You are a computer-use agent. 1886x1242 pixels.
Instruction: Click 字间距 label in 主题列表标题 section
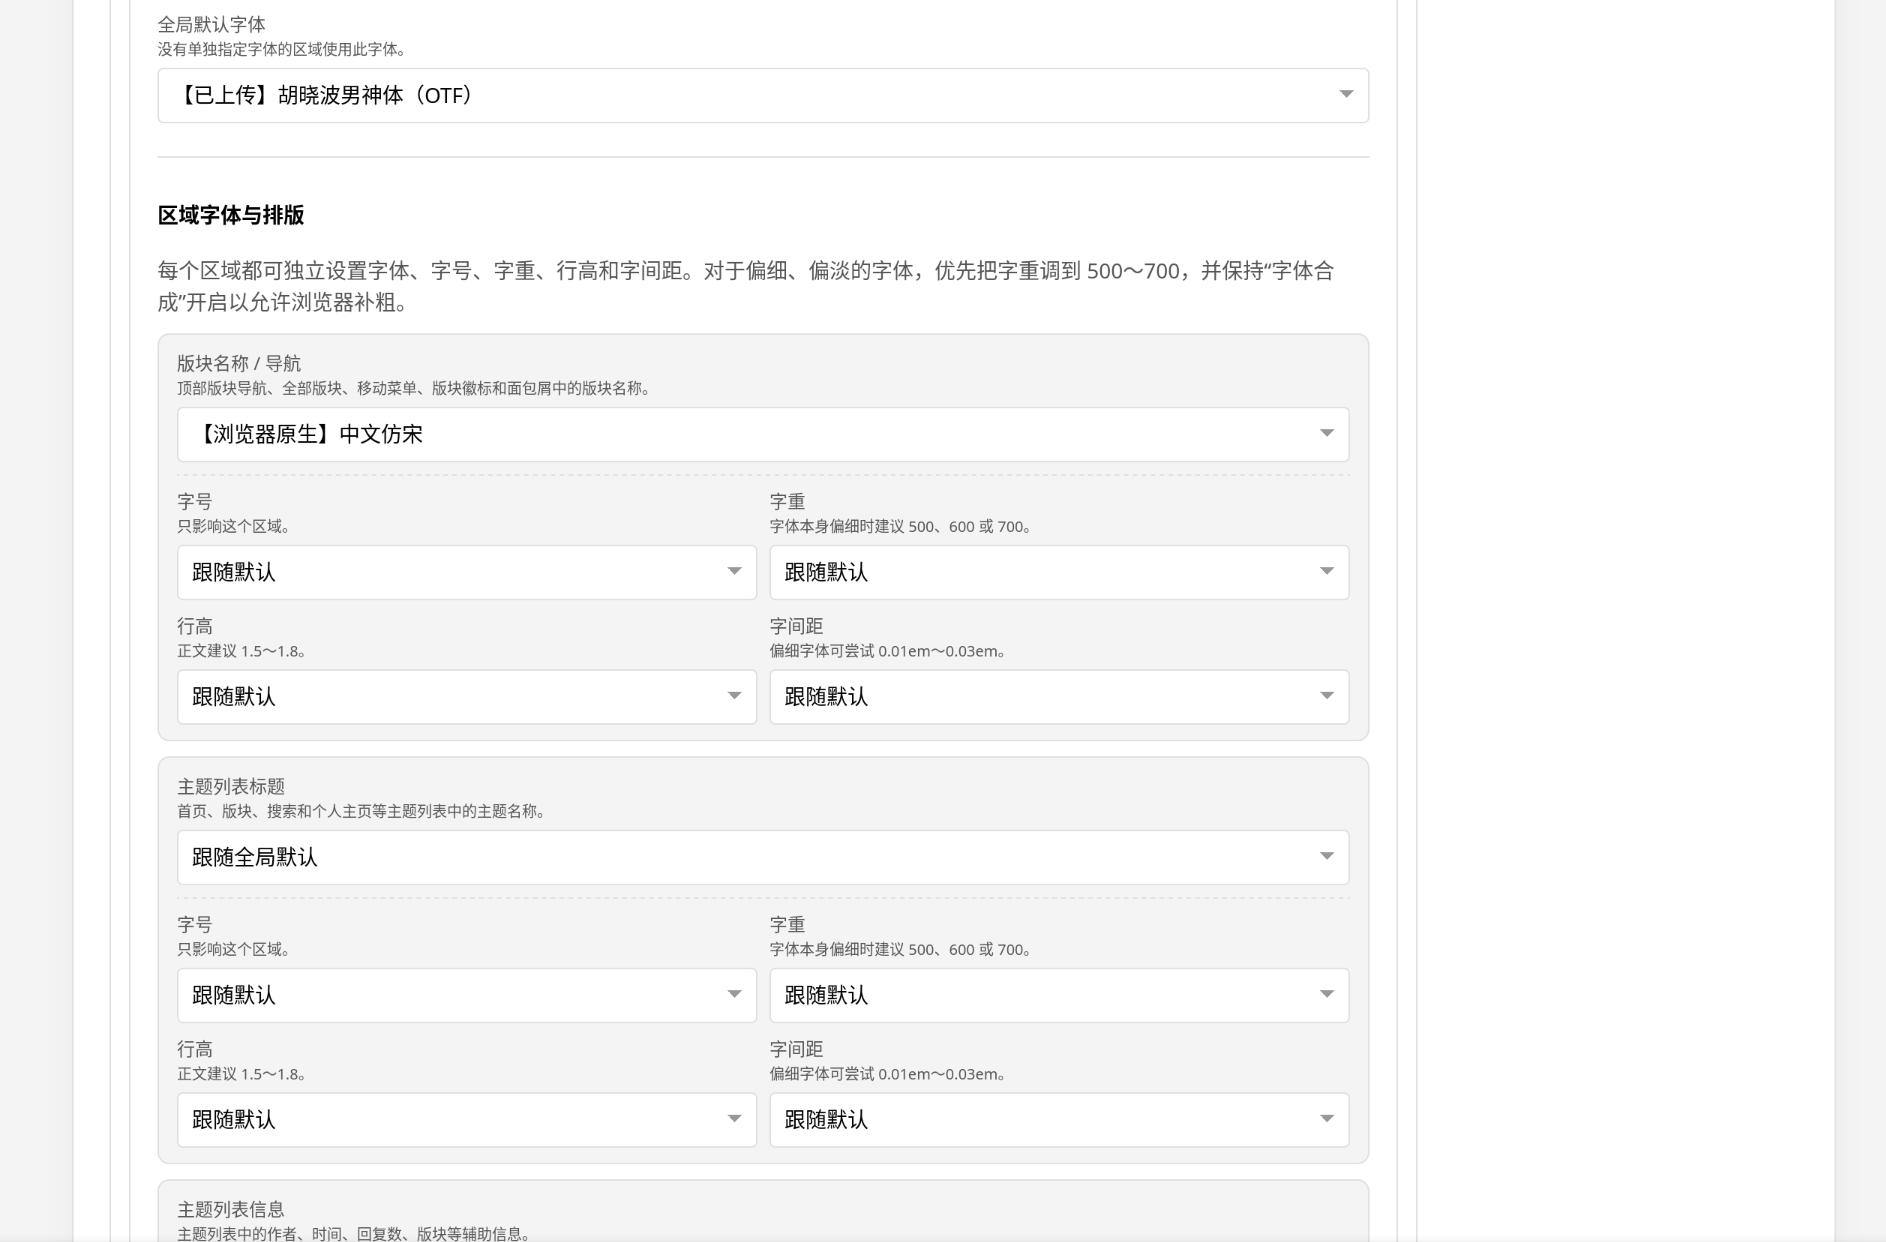(x=797, y=1049)
